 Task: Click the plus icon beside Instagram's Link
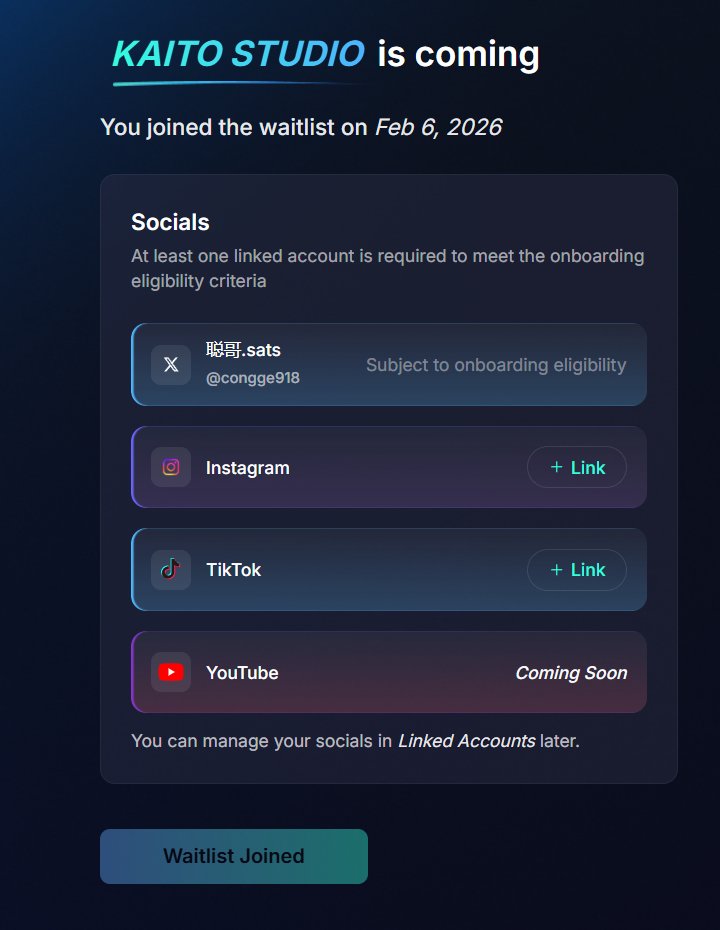[557, 467]
